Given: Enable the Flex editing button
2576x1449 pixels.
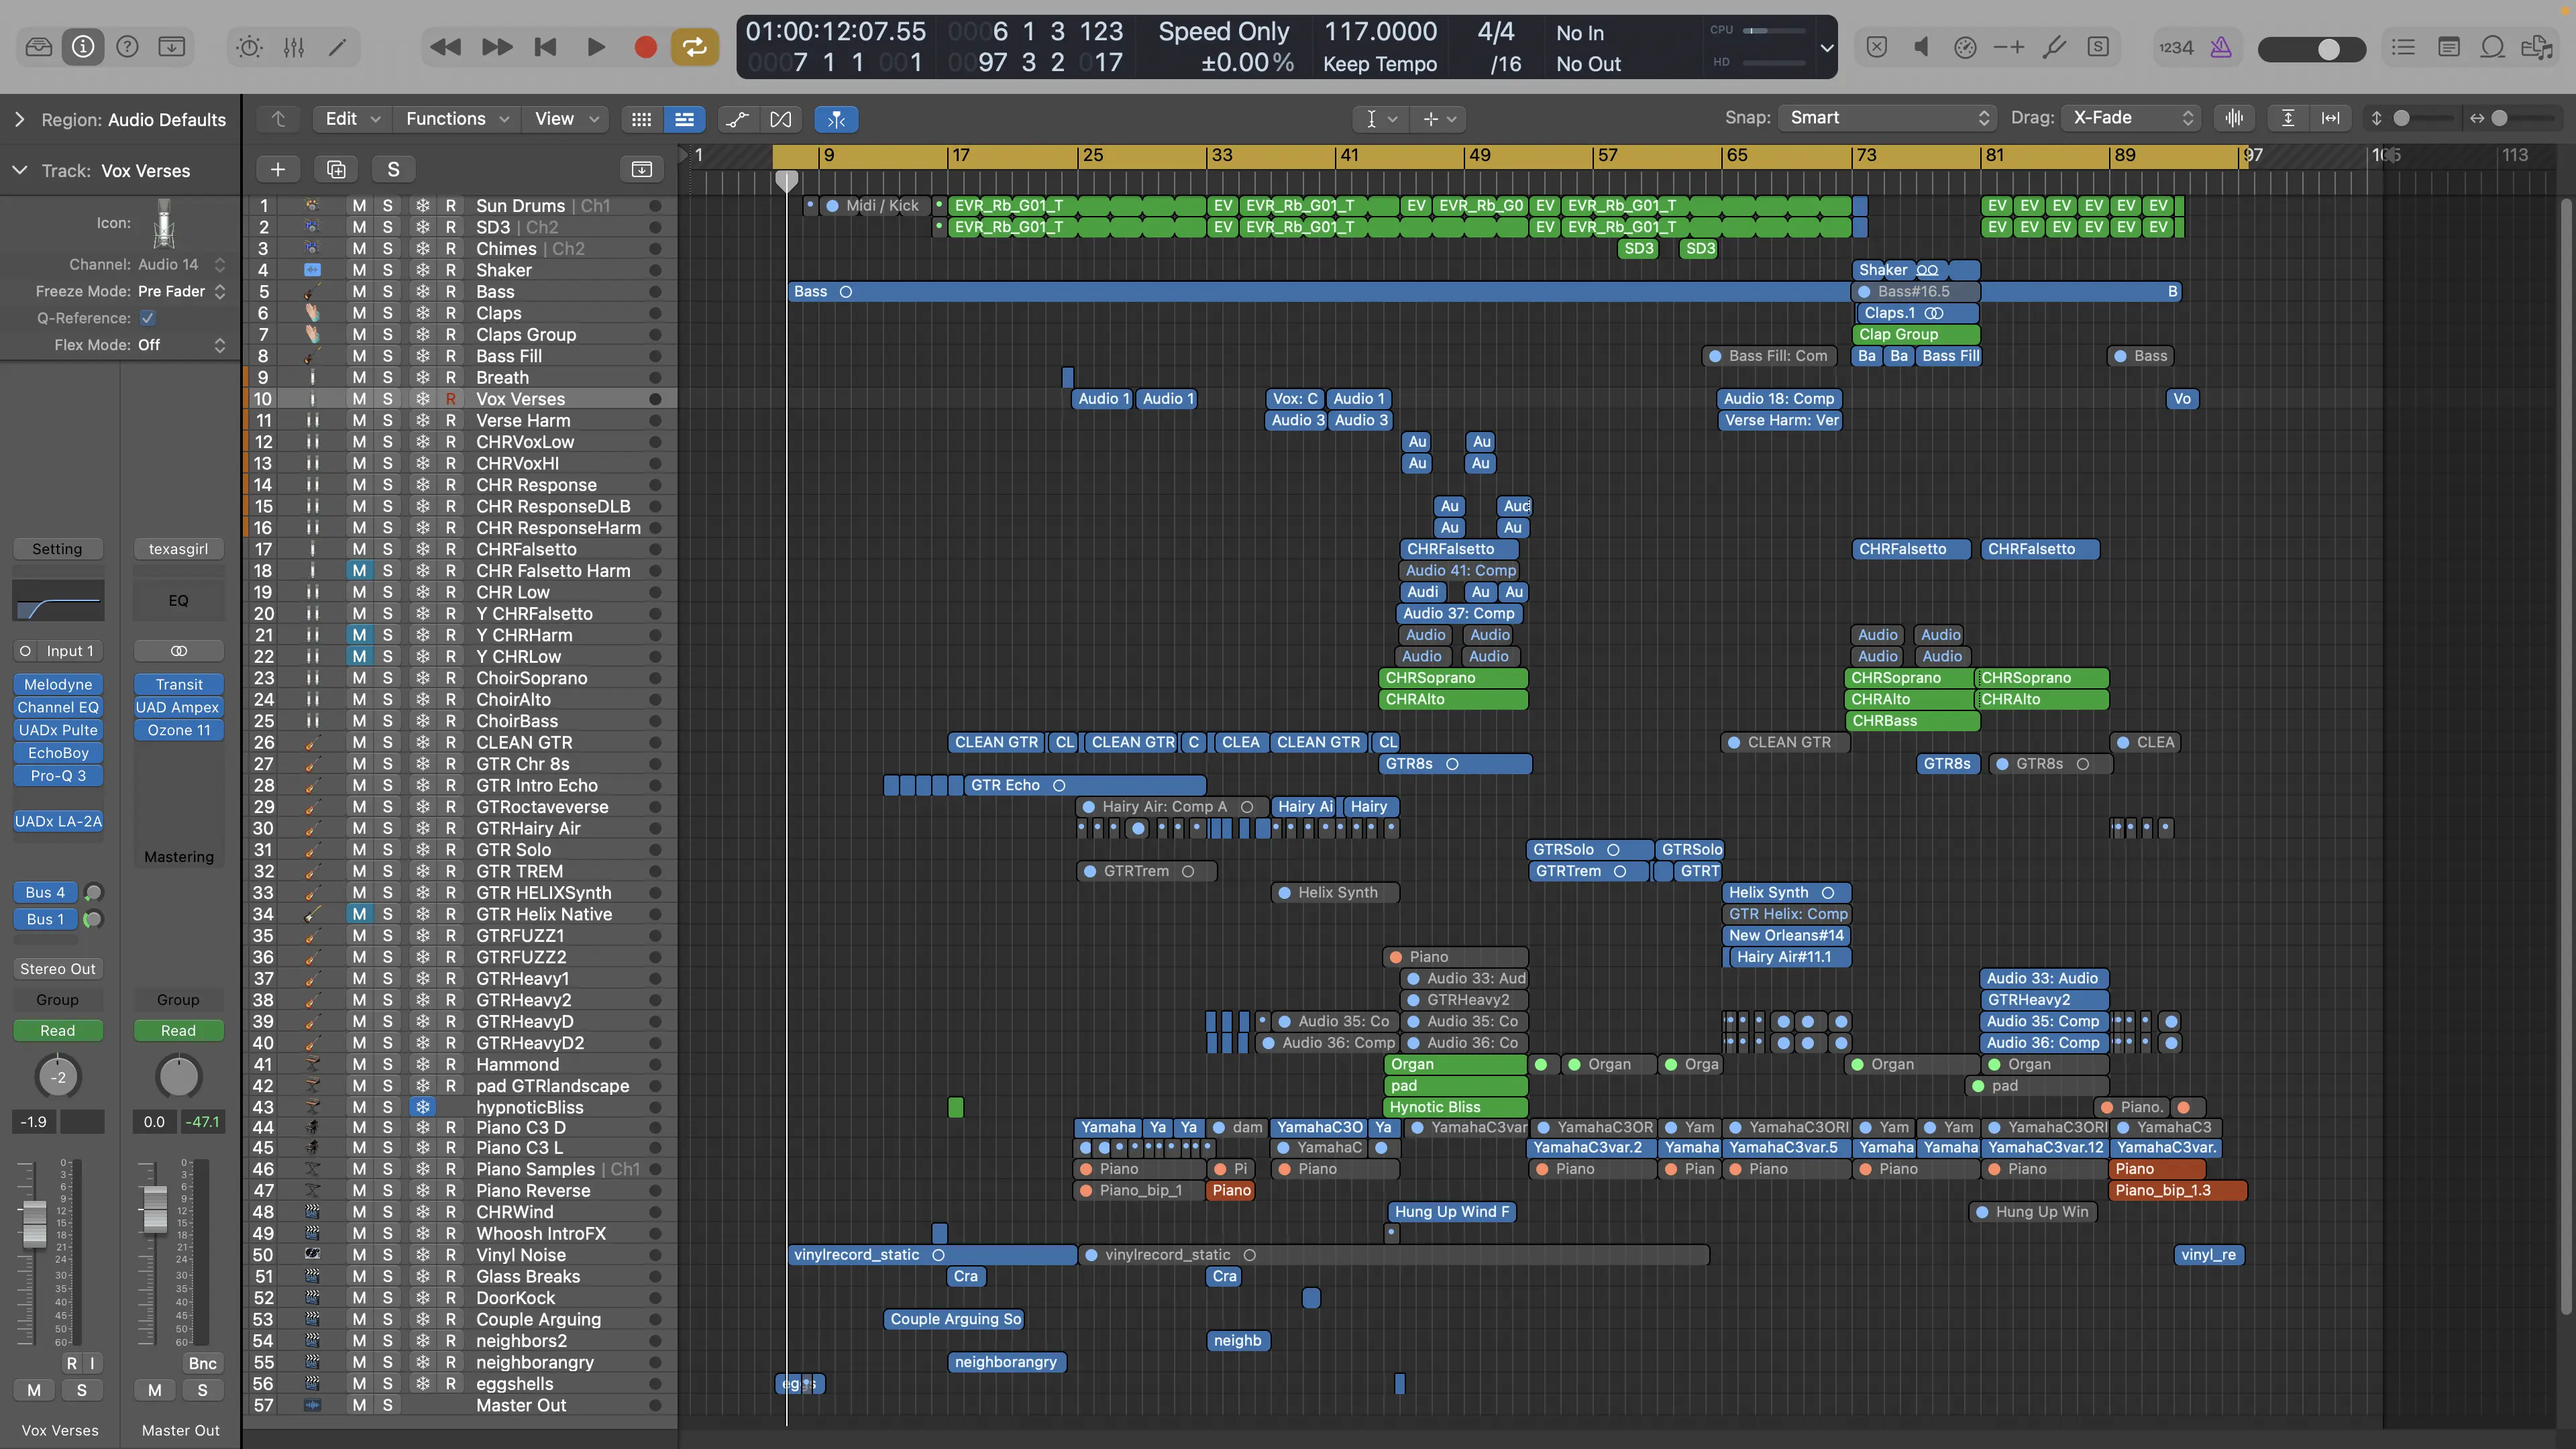Looking at the screenshot, I should point(780,119).
